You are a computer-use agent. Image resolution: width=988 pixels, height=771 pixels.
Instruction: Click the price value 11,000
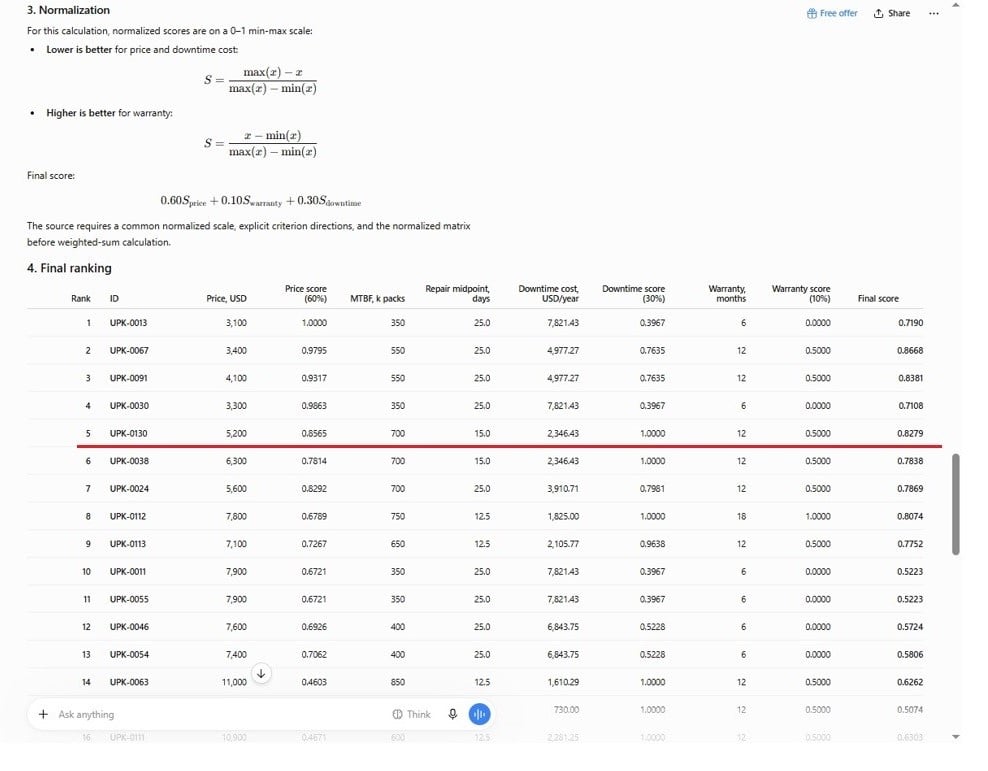(234, 682)
